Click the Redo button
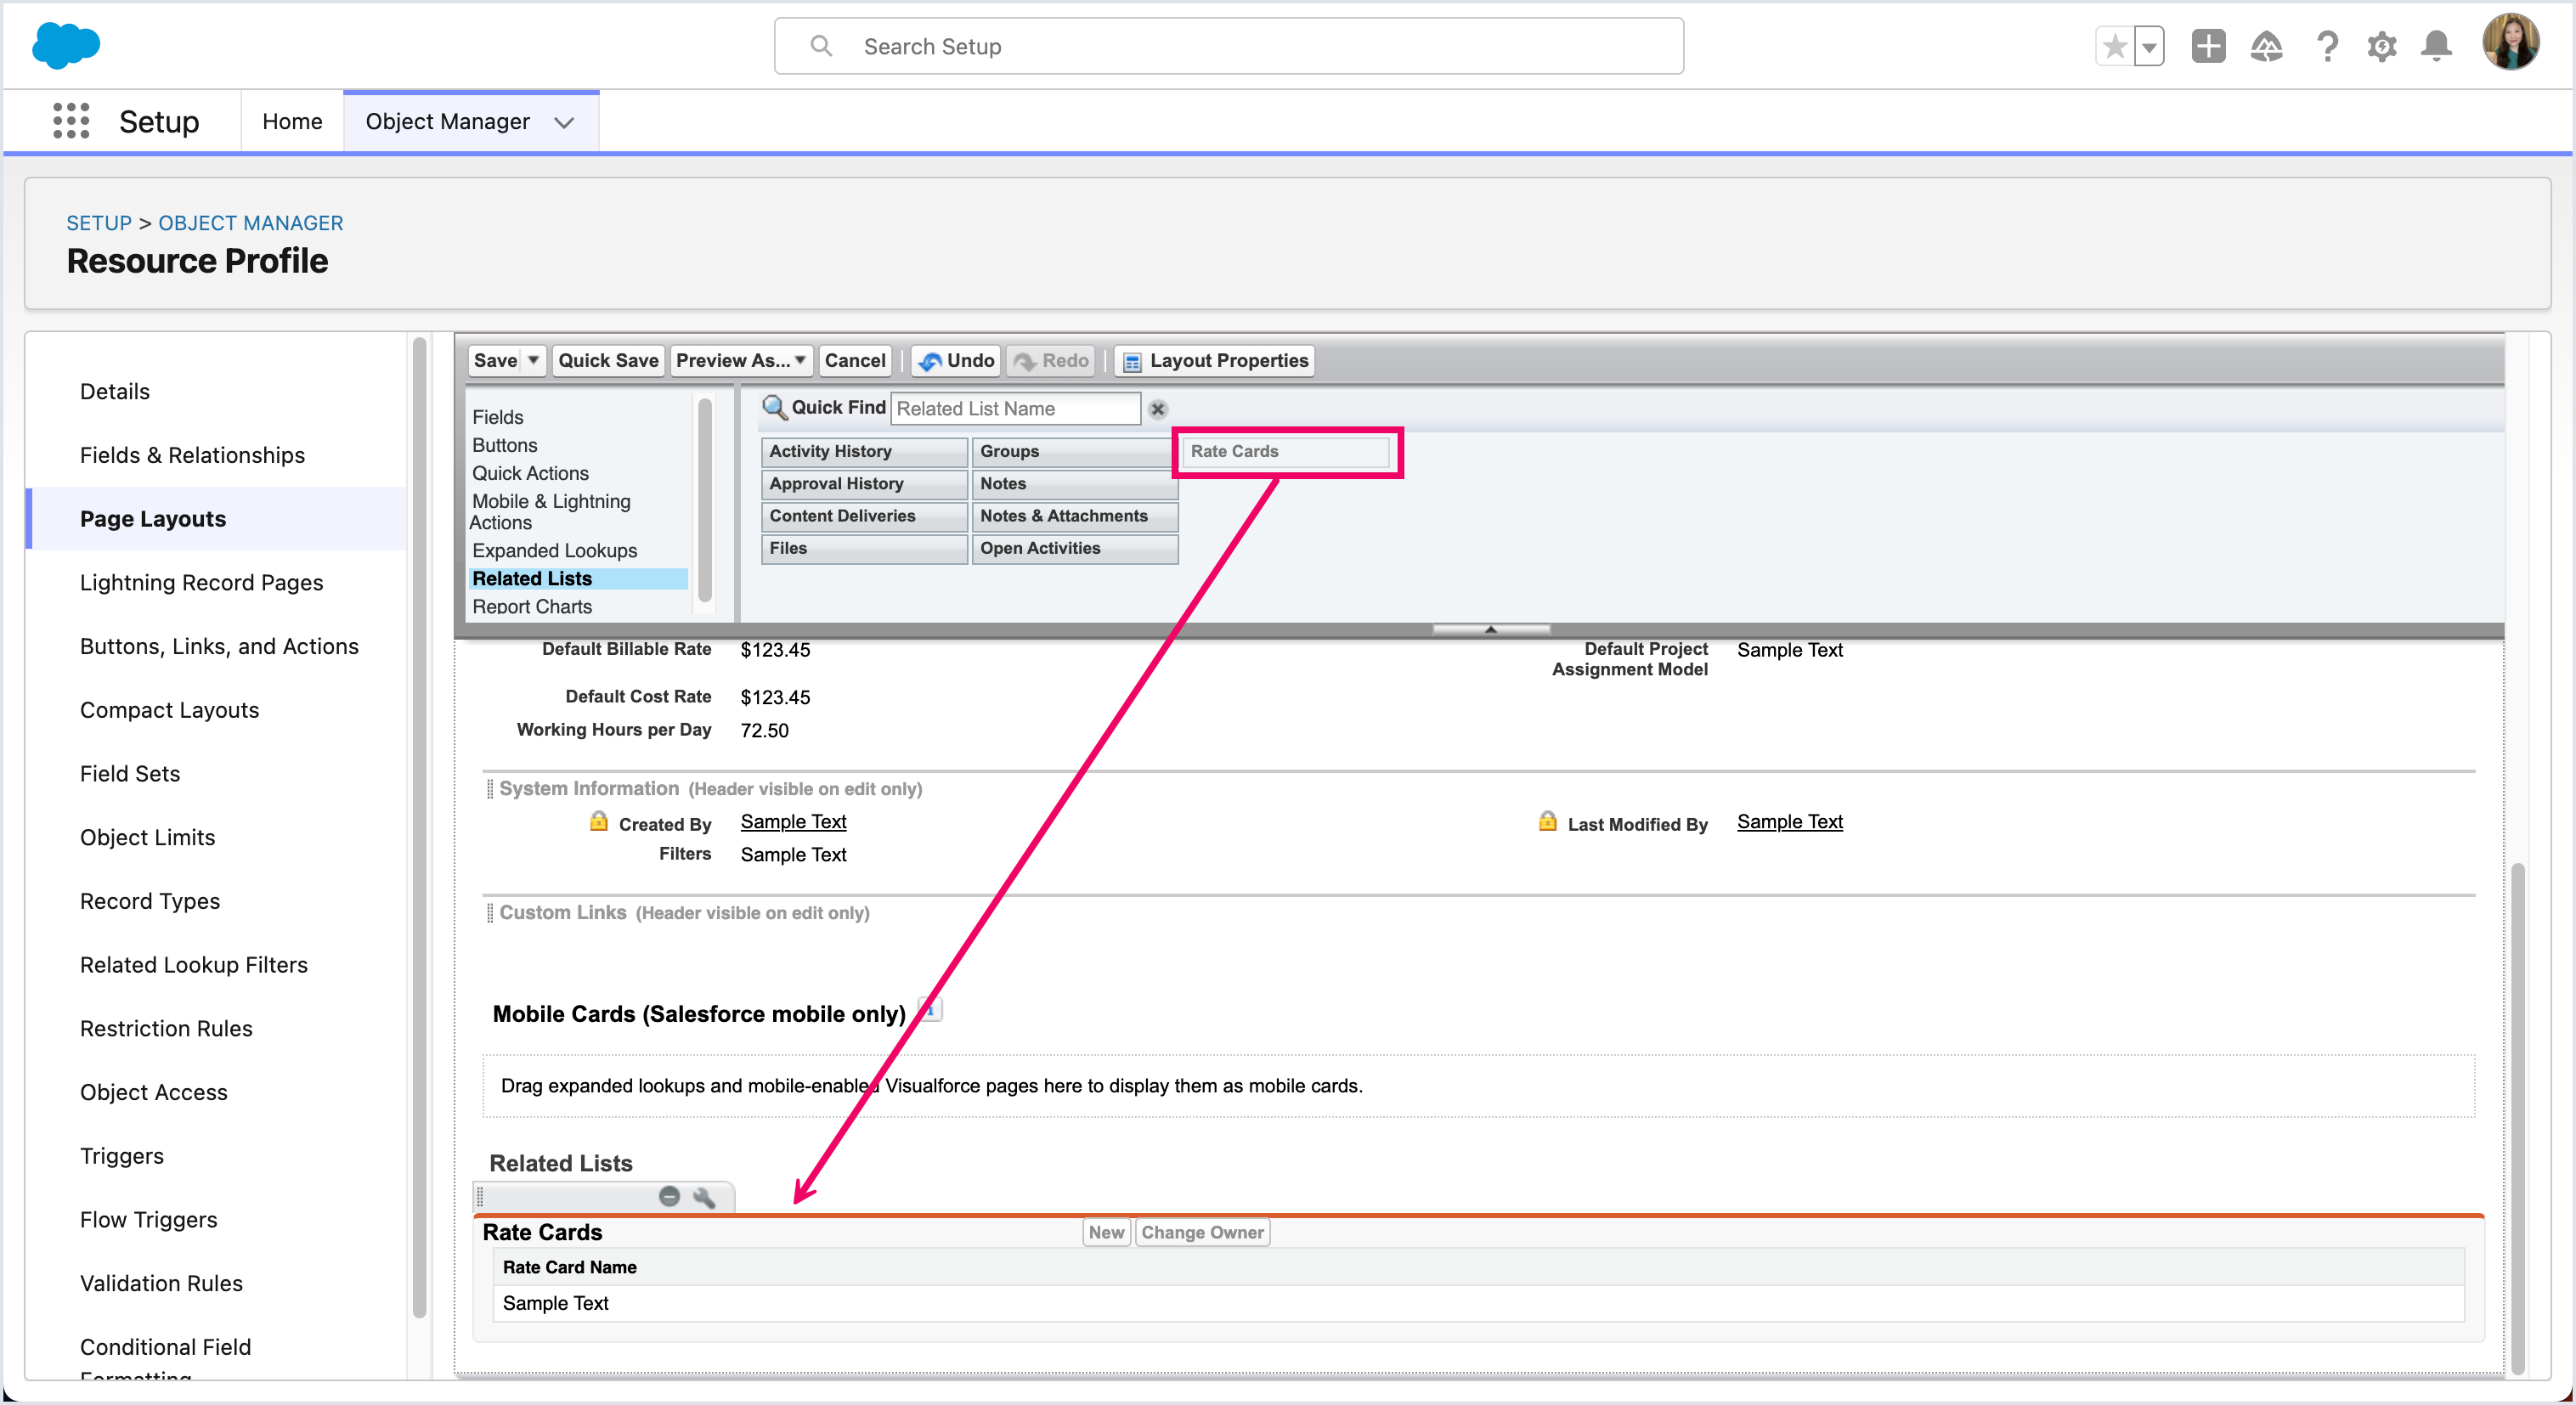Viewport: 2576px width, 1405px height. [1051, 360]
